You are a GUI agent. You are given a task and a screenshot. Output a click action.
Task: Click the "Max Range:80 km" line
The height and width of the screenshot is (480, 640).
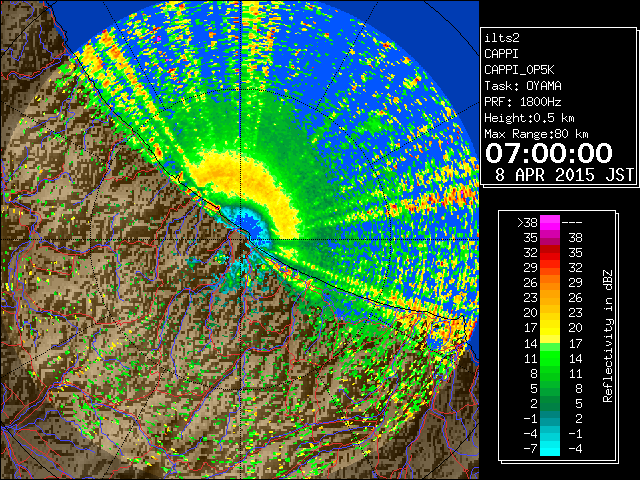click(536, 134)
